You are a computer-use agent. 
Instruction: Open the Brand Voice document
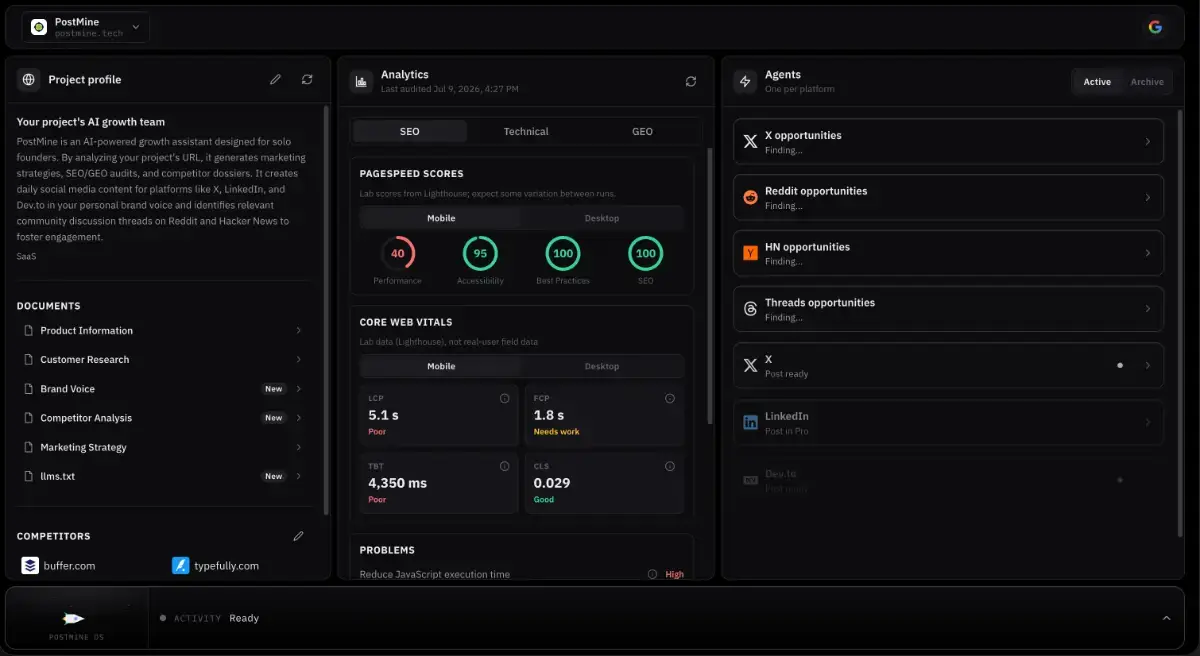[164, 389]
